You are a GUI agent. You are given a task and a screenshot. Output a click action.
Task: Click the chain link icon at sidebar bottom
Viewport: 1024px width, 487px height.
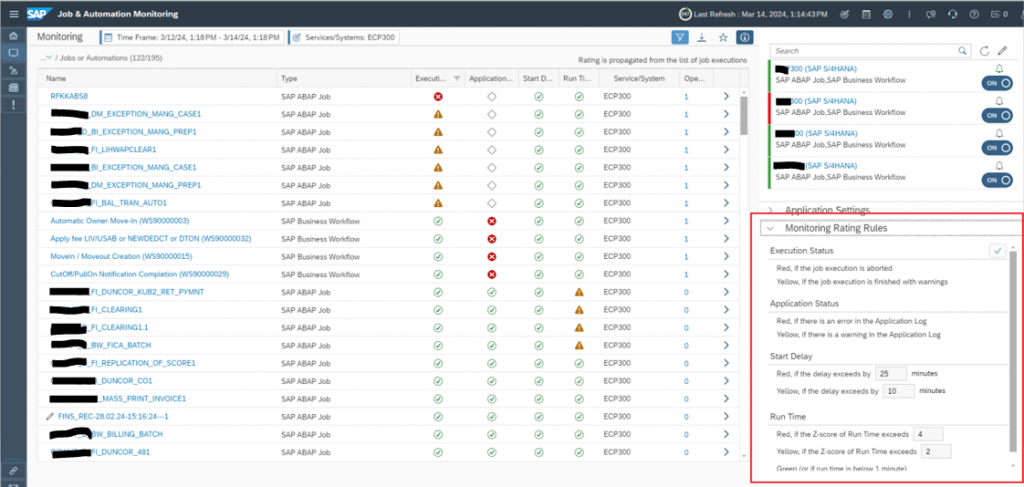point(13,470)
